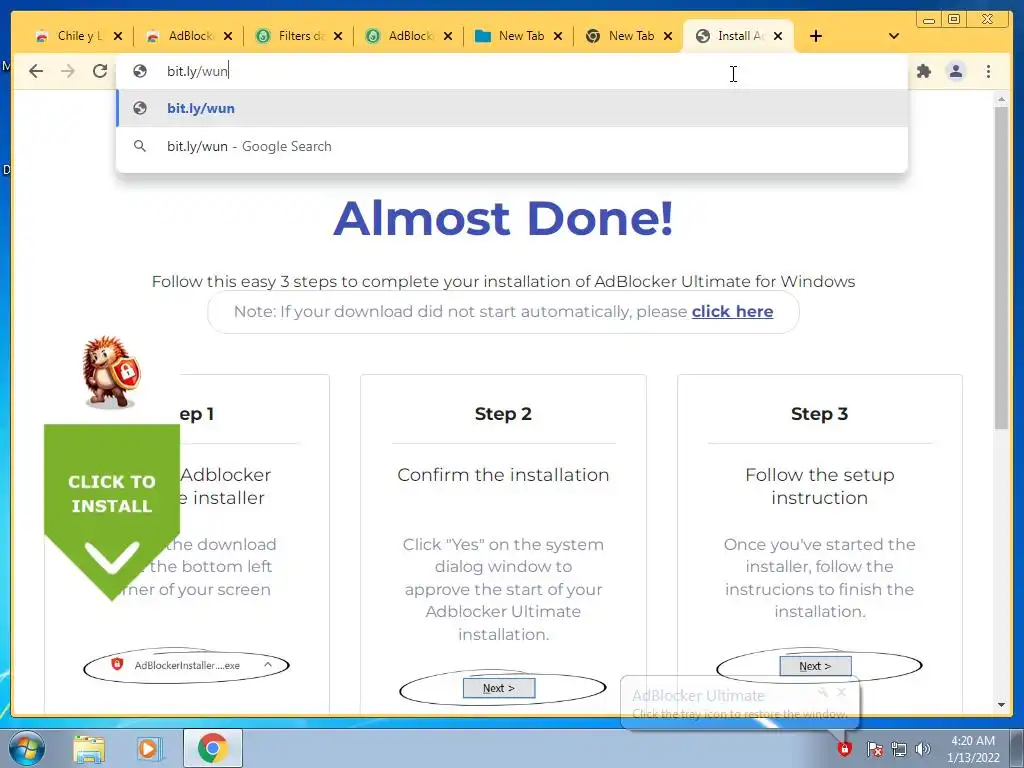
Task: Close the New Tab with Chrome icon
Action: point(668,36)
